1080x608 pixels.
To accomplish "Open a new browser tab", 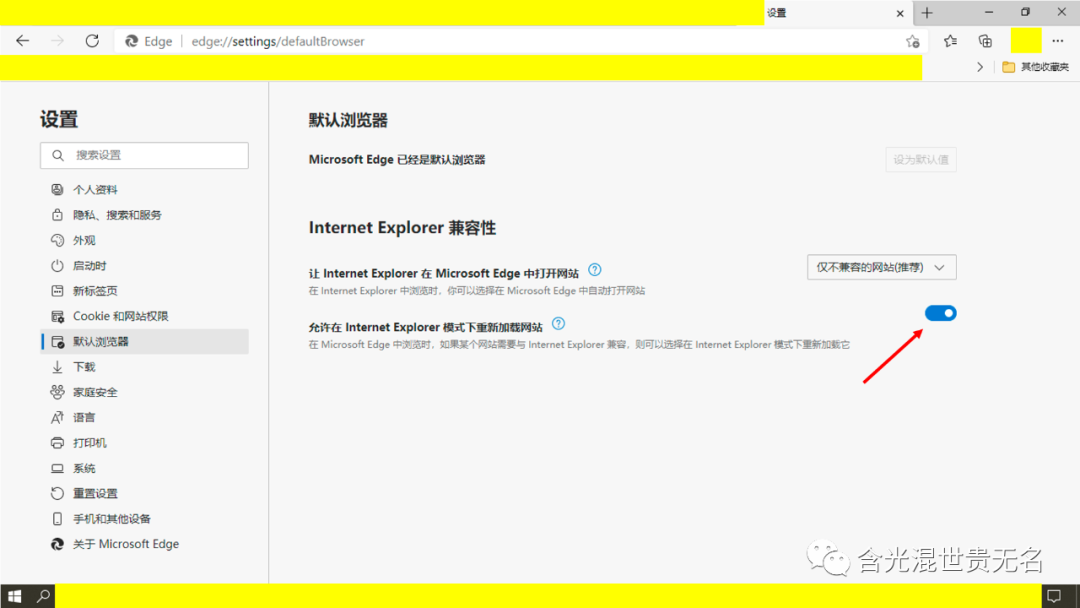I will coord(927,13).
